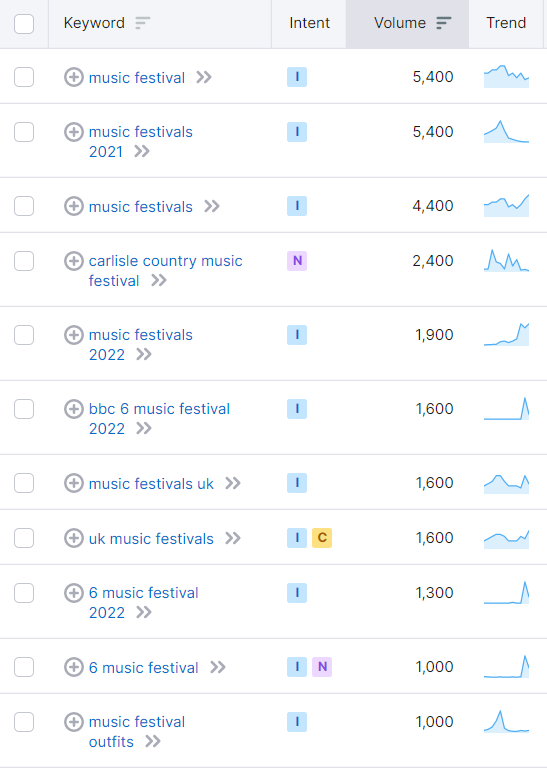Click the trend sparkline for 'music festival'
Viewport: 547px width, 782px height.
pyautogui.click(x=506, y=76)
